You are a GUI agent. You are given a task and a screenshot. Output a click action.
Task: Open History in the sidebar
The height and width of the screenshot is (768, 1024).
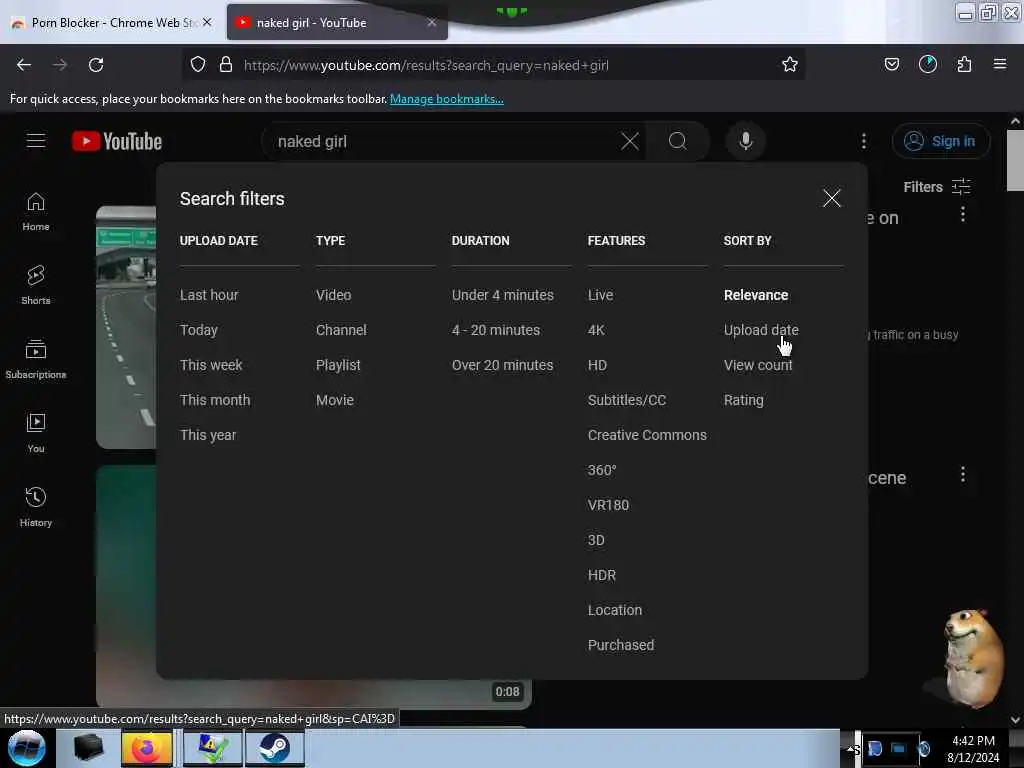click(x=36, y=507)
